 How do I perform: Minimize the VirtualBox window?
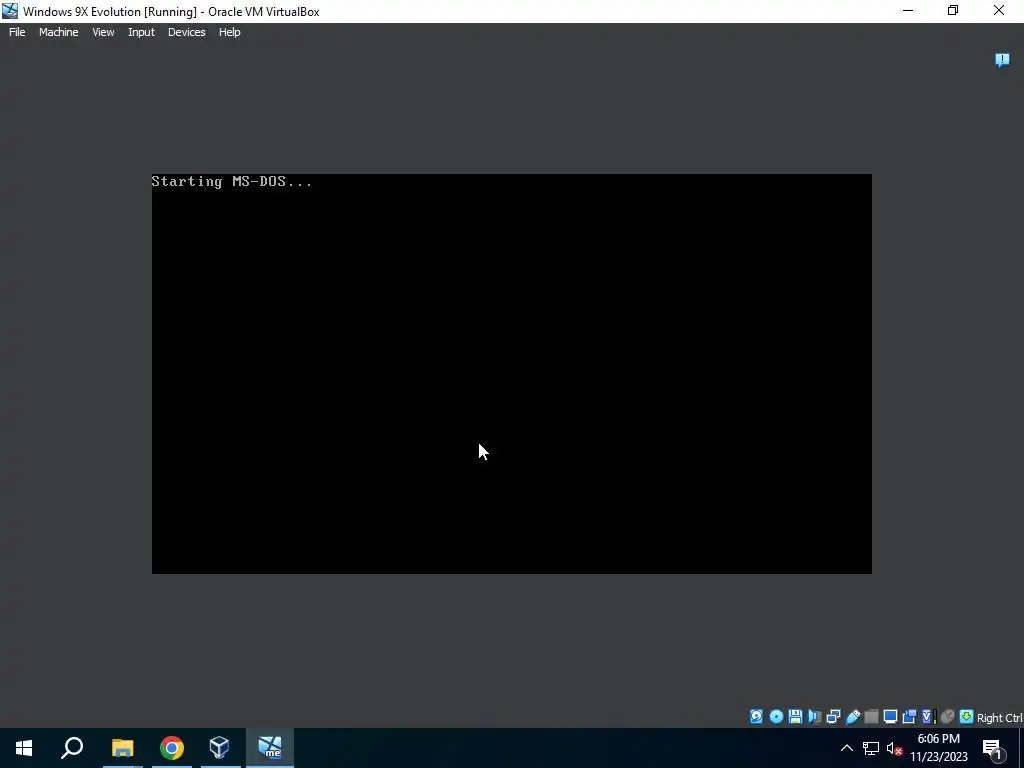click(x=908, y=10)
